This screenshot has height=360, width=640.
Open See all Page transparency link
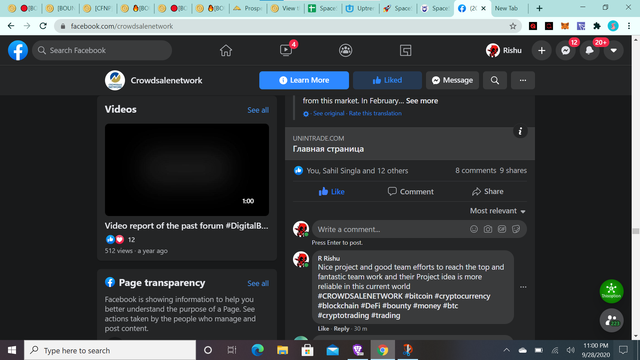[x=258, y=283]
